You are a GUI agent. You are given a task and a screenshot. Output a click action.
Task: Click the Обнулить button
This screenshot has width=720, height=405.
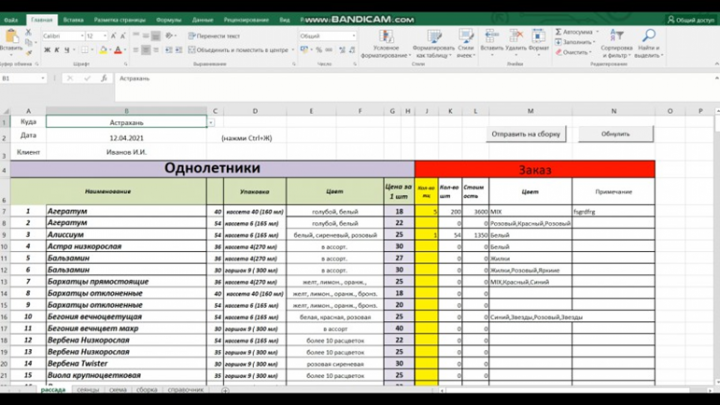pos(615,134)
